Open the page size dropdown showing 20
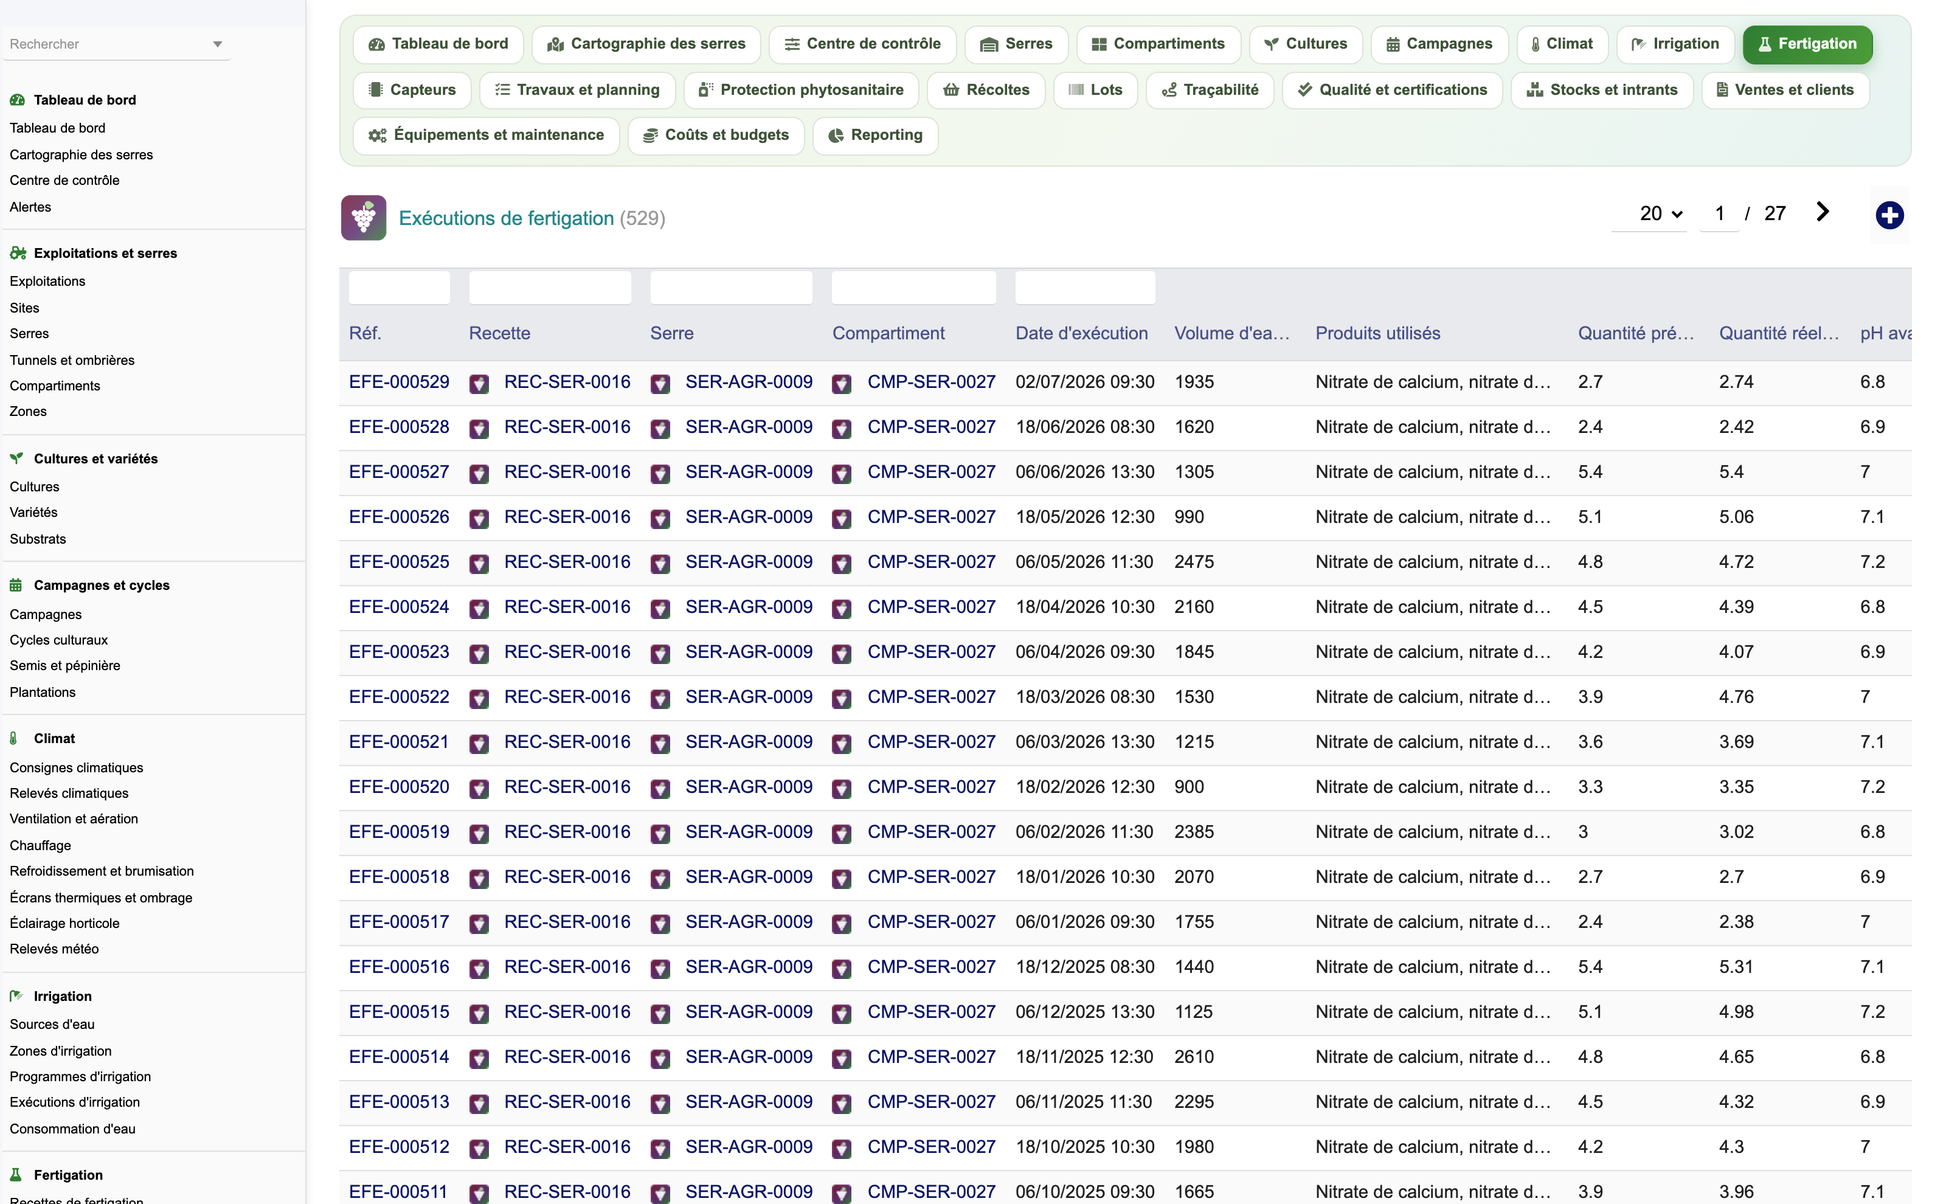 coord(1660,214)
